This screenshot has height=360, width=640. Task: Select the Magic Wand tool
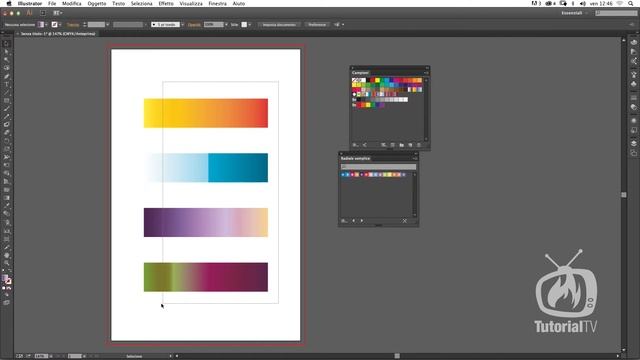(x=7, y=60)
